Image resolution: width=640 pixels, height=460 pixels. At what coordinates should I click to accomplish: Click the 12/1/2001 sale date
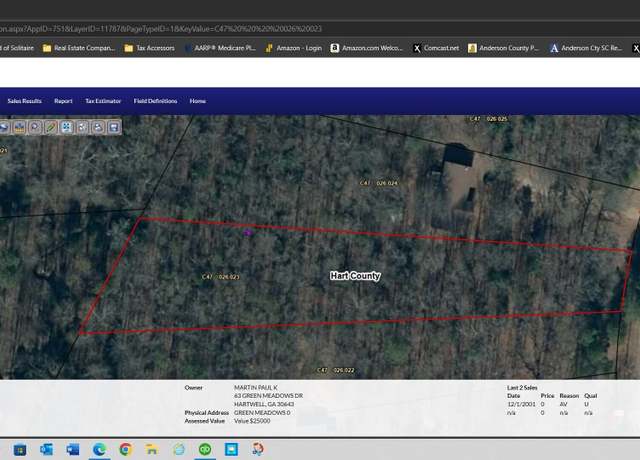tap(521, 404)
